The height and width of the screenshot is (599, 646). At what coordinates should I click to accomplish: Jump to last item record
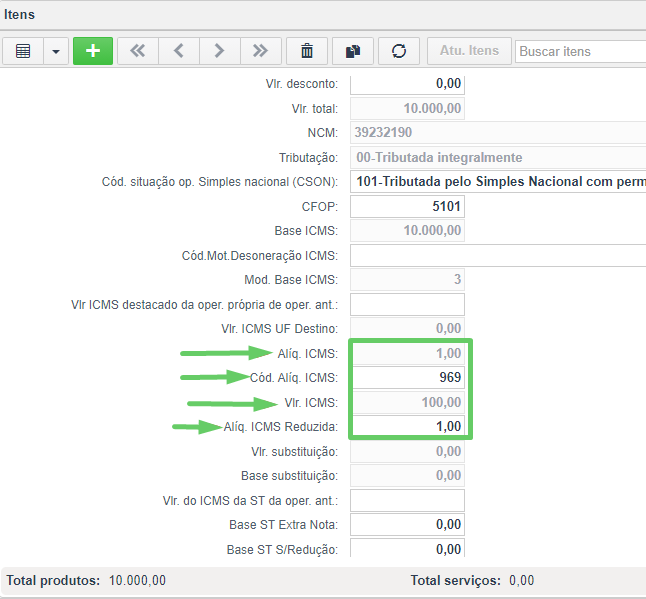[x=260, y=51]
